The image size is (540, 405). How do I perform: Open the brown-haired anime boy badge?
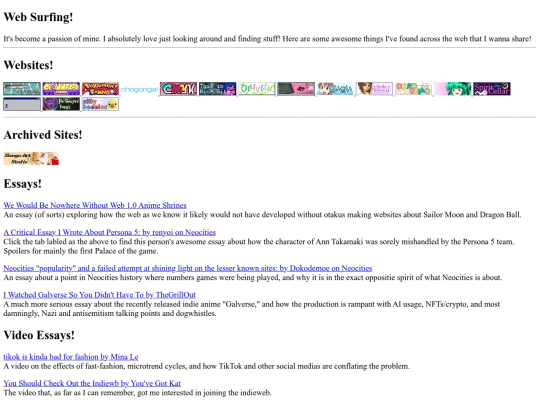(335, 89)
